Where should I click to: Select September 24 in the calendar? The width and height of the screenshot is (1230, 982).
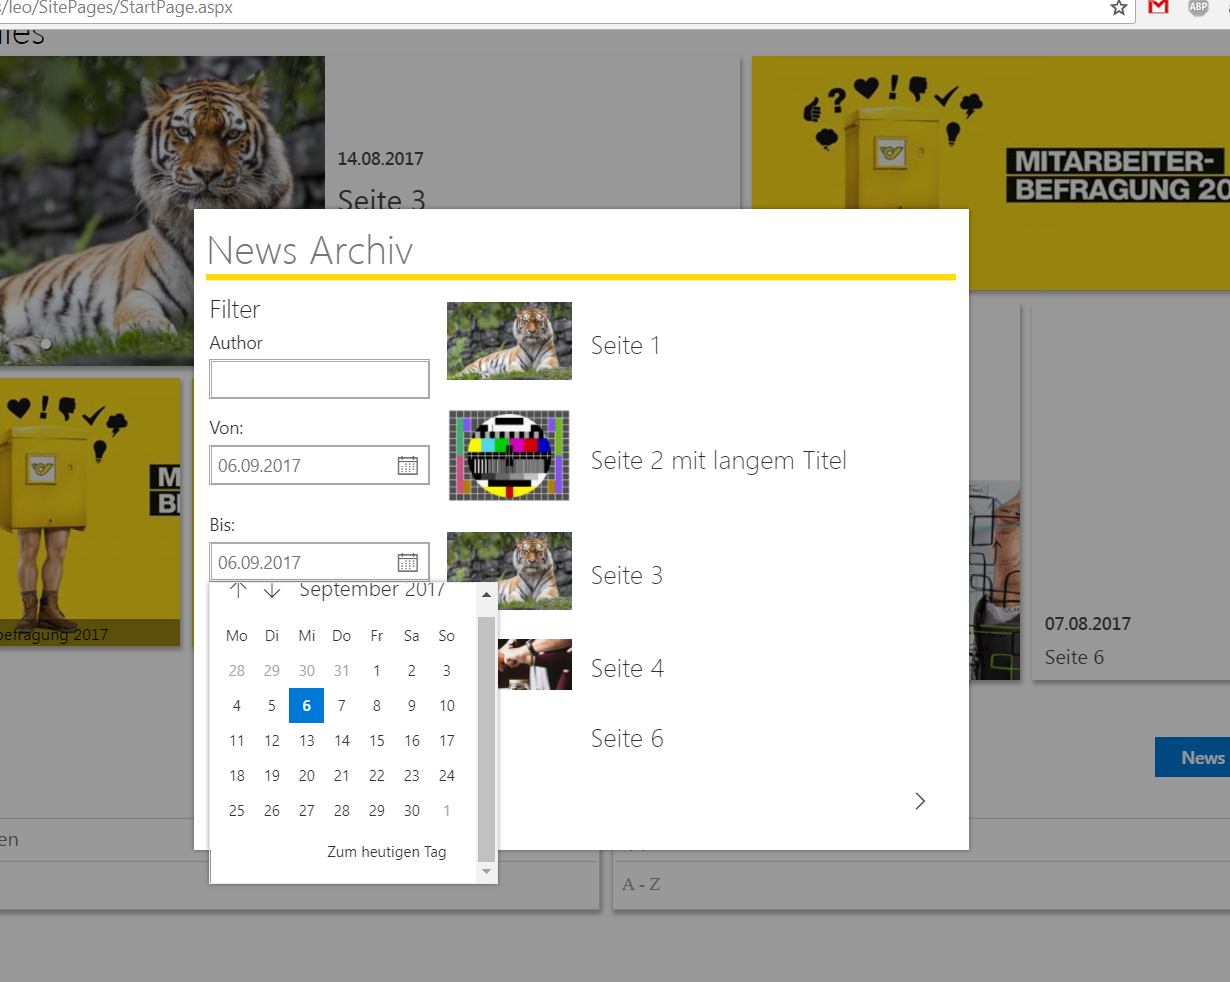click(446, 775)
